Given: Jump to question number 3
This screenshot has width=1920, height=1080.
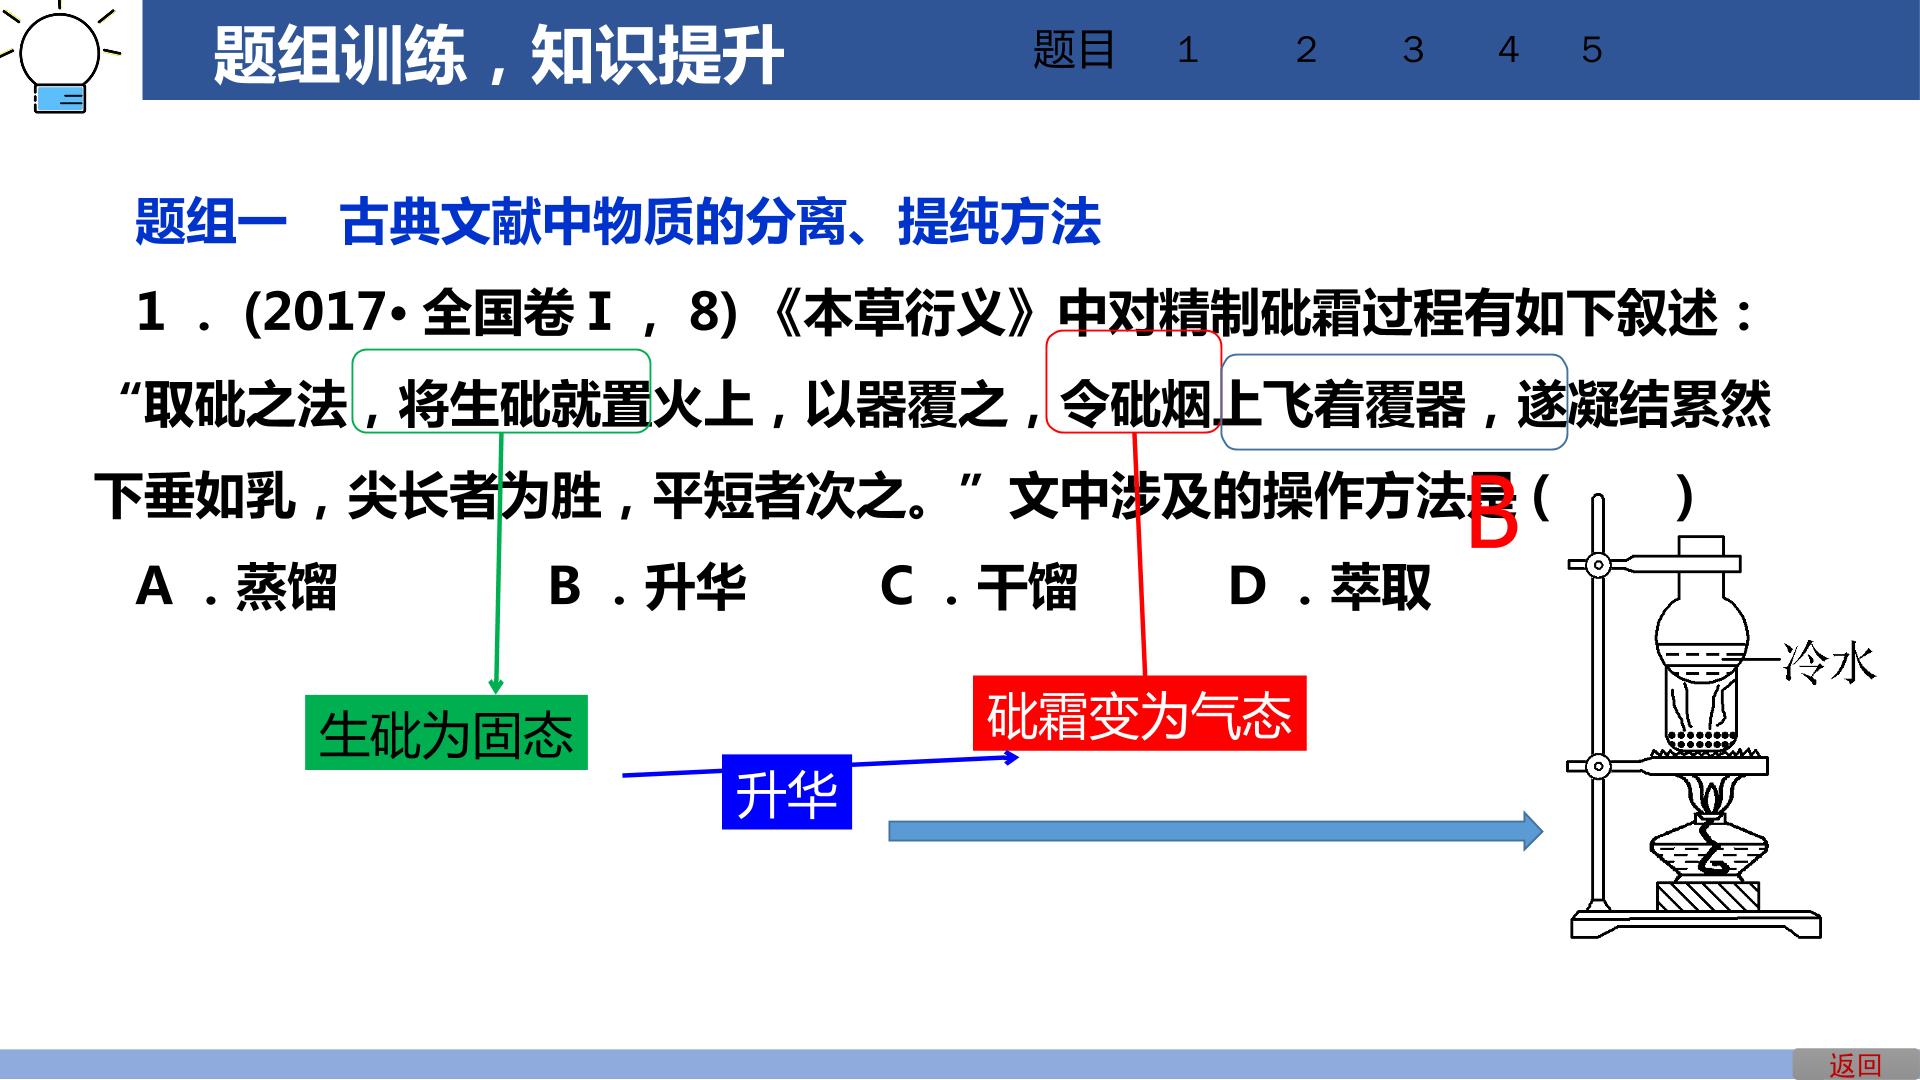Looking at the screenshot, I should click(1412, 50).
